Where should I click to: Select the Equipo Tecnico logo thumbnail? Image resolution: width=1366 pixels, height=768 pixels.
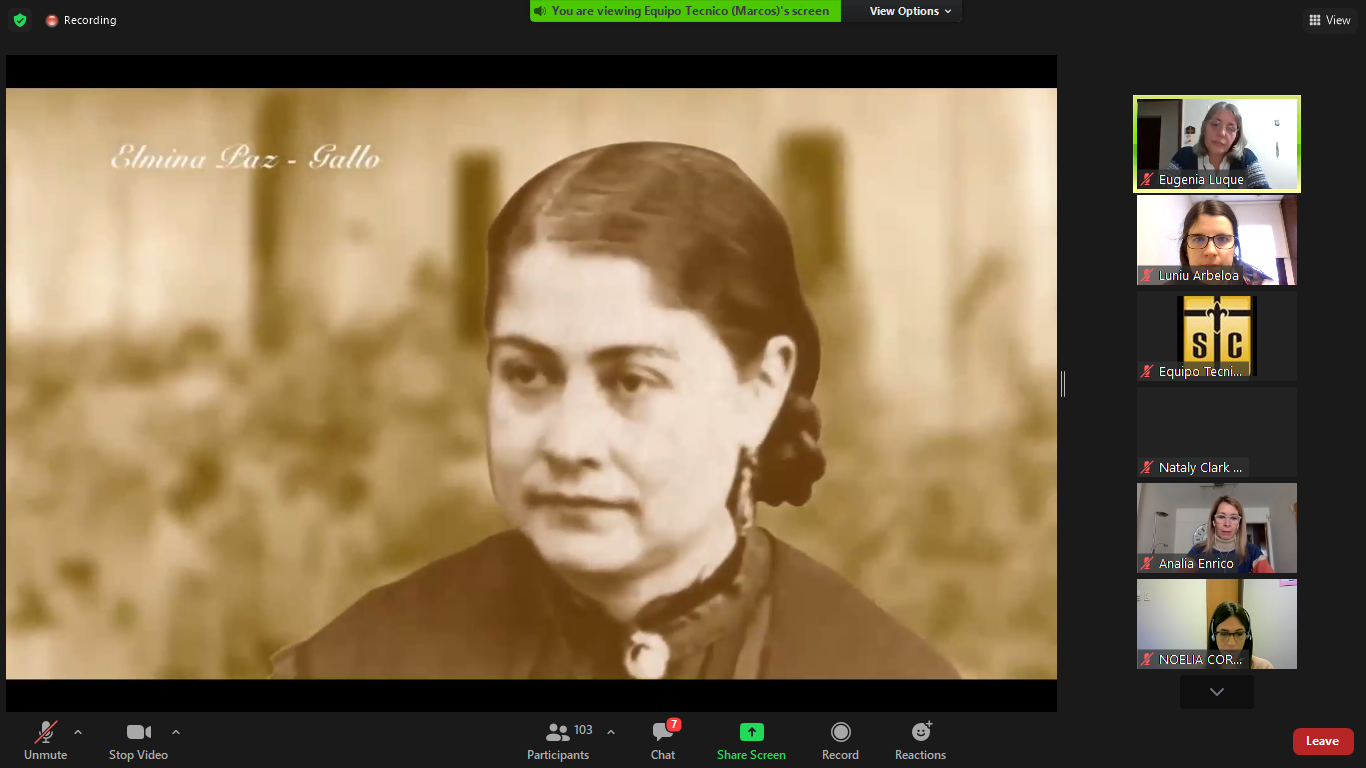[1217, 336]
